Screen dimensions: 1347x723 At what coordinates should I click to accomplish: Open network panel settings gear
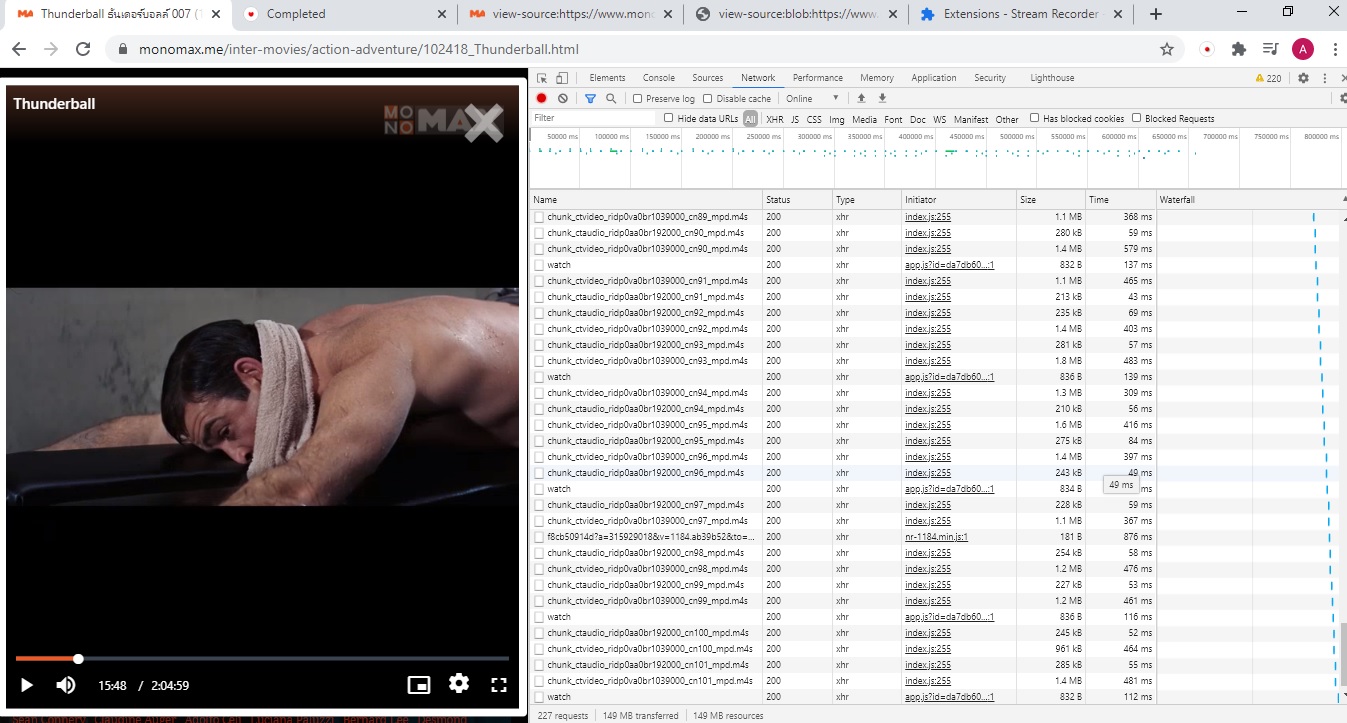pos(1343,98)
